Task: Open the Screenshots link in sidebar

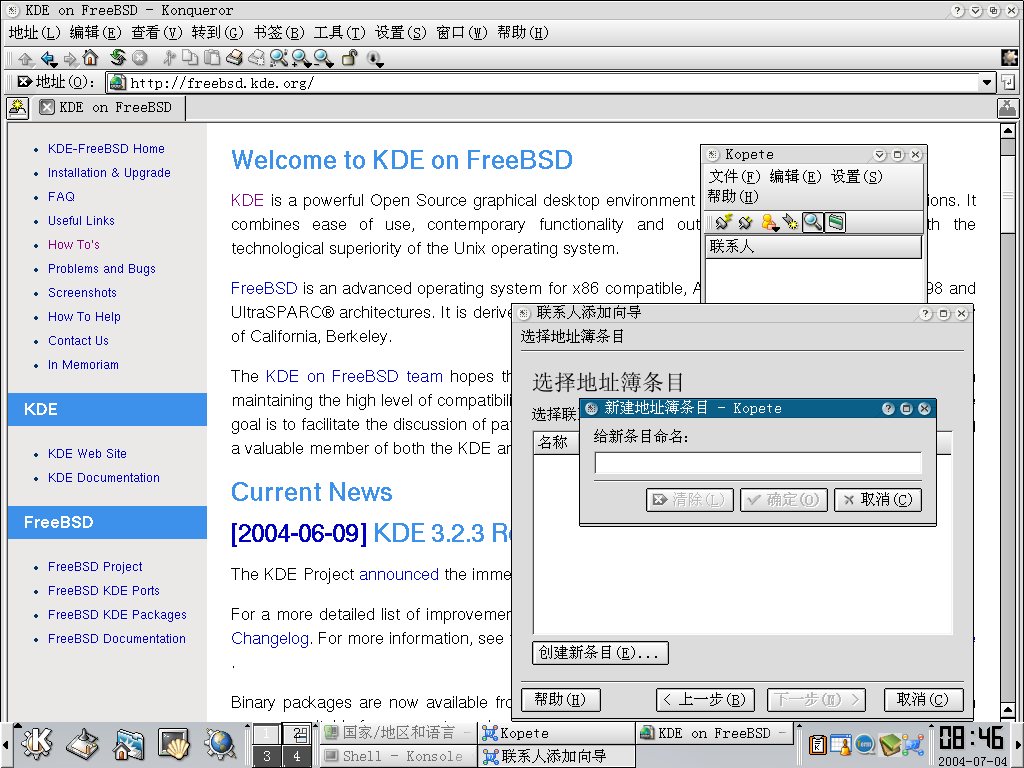Action: coord(82,293)
